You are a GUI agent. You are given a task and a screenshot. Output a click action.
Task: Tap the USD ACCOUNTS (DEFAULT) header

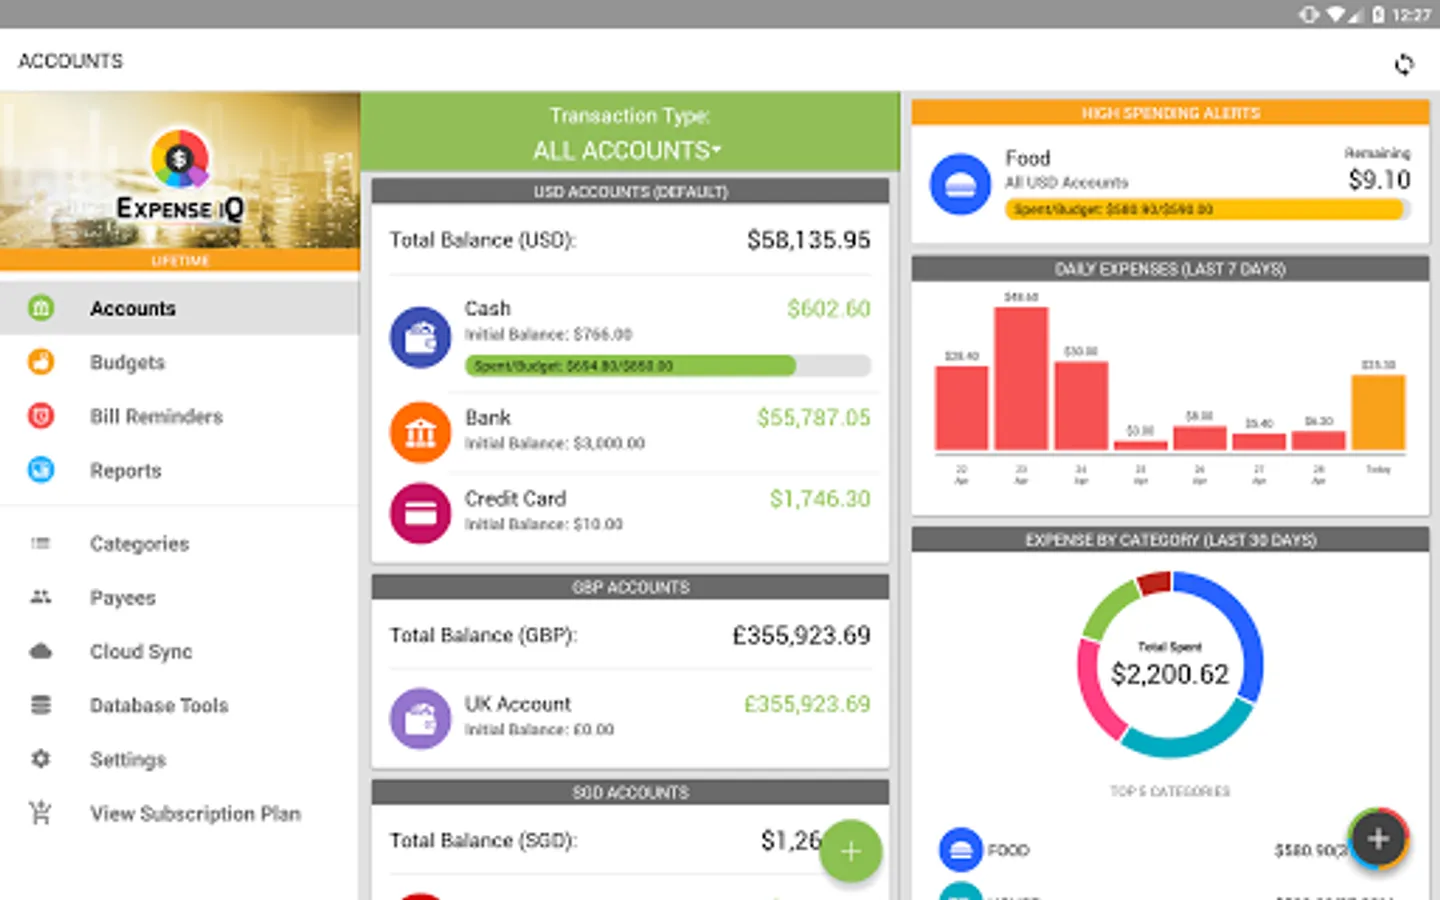pos(630,191)
